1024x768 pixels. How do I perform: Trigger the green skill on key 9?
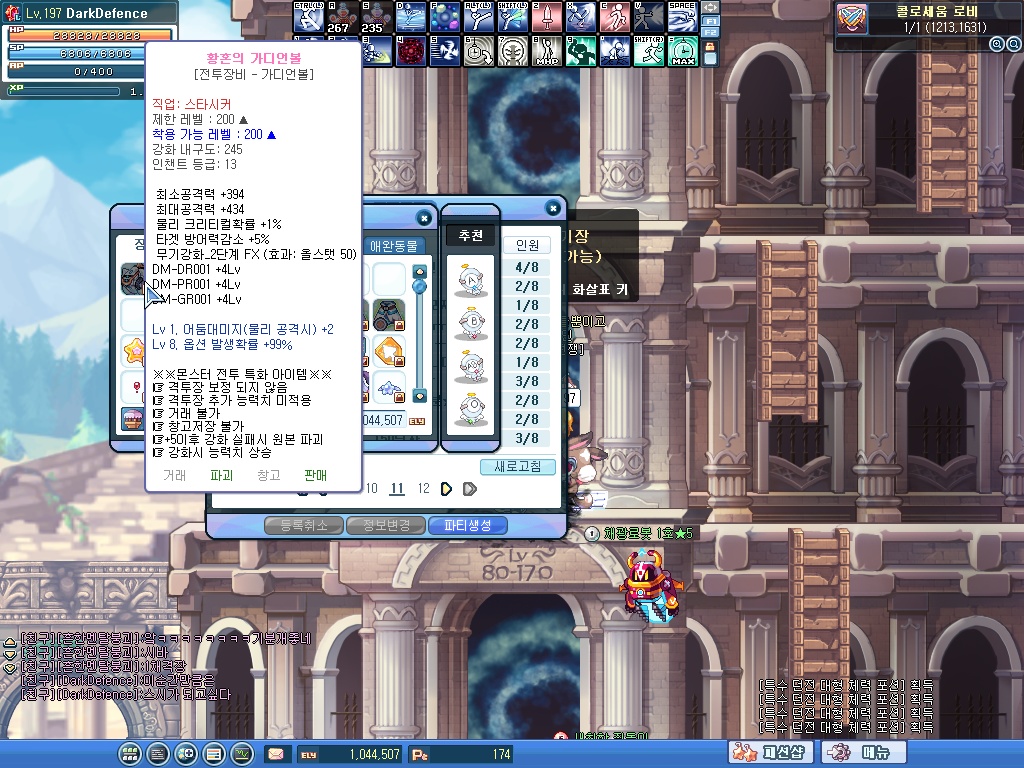coord(581,51)
